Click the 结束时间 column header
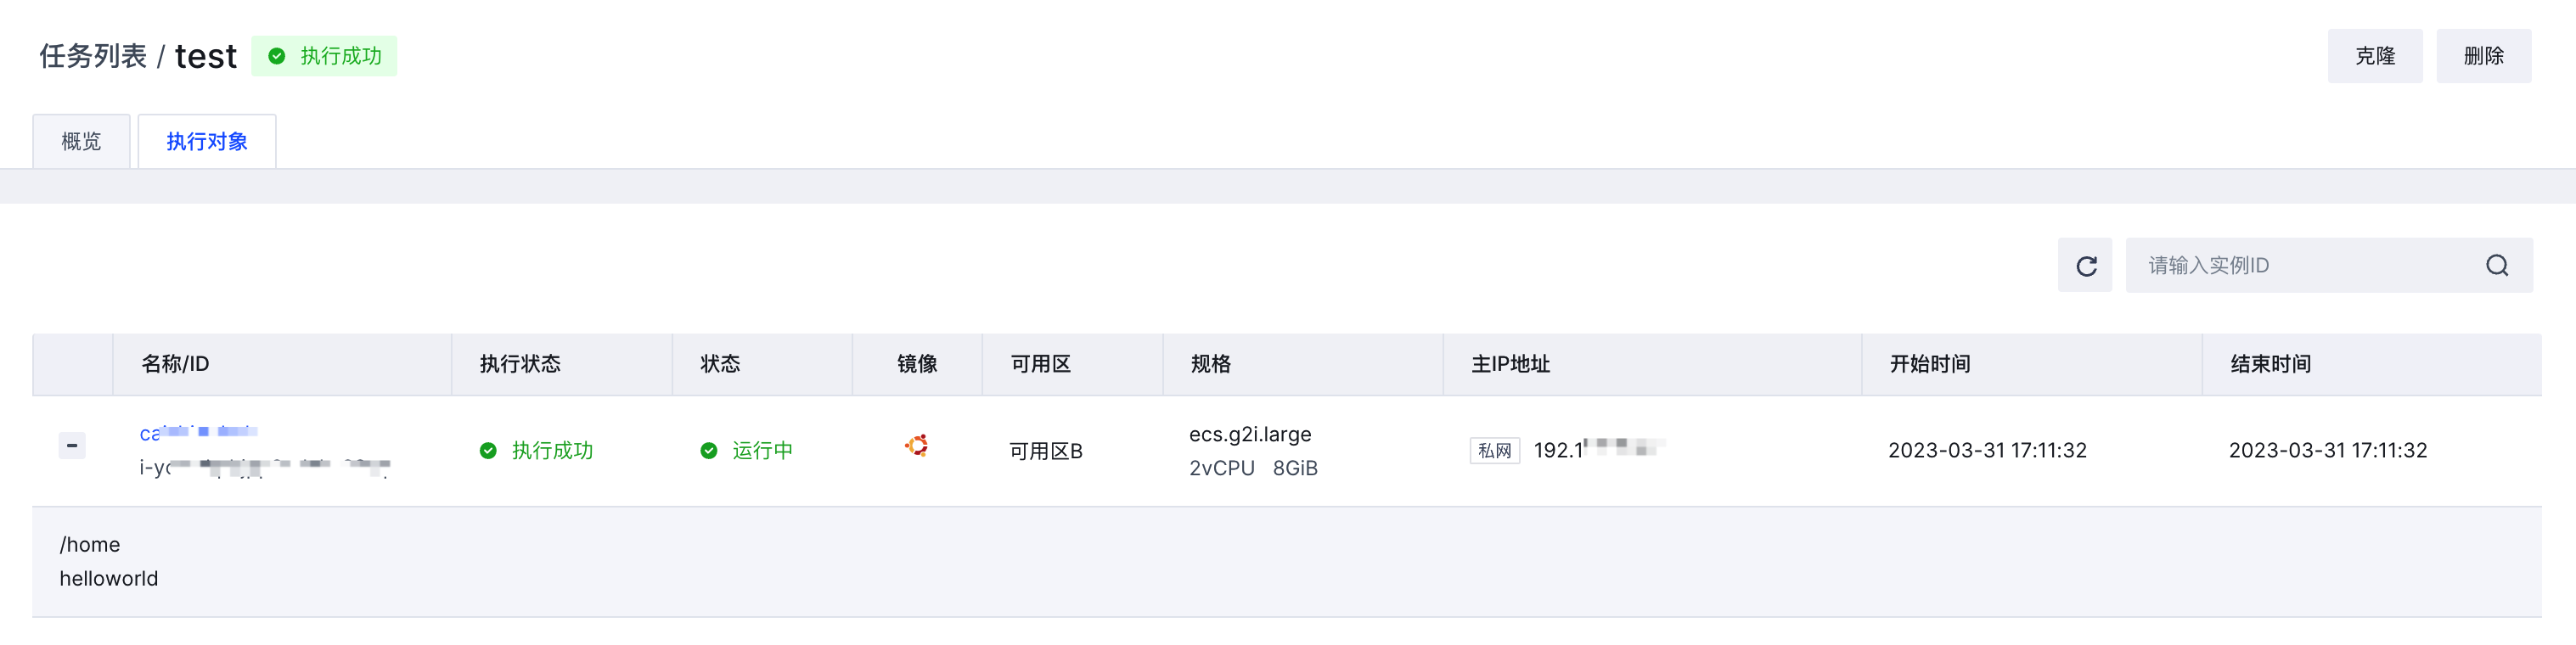 (x=2270, y=364)
